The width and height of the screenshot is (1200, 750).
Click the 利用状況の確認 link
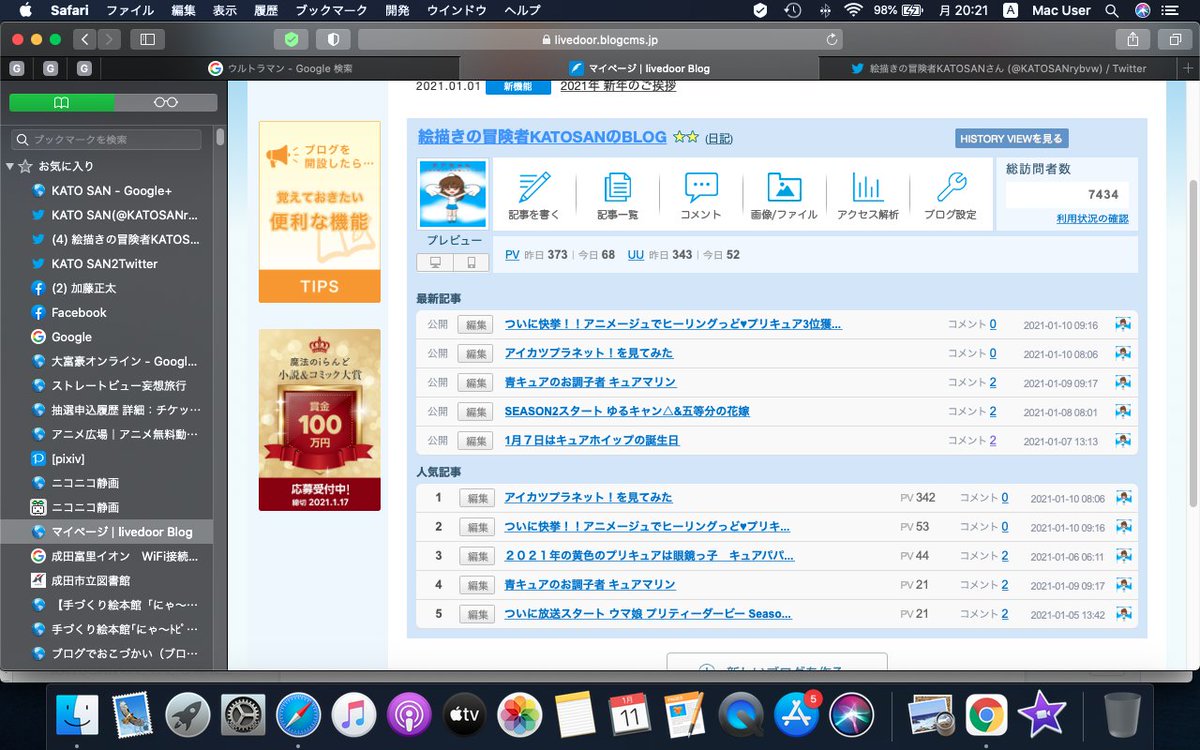(1092, 218)
